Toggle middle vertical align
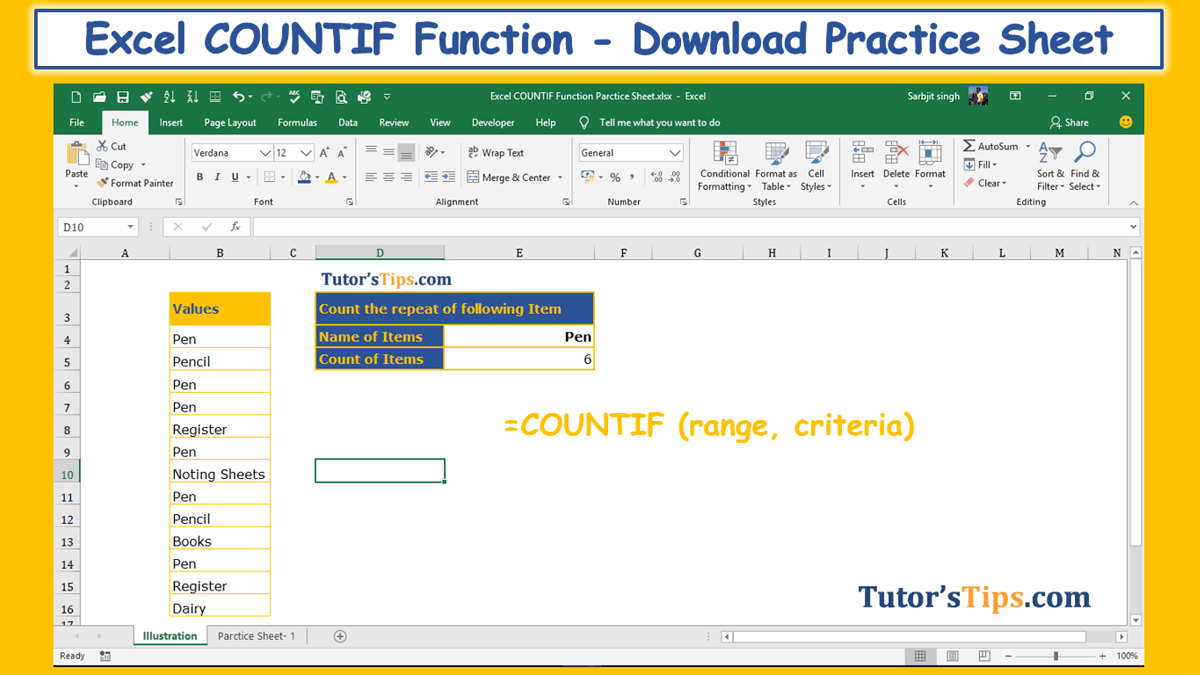The image size is (1200, 675). point(389,153)
